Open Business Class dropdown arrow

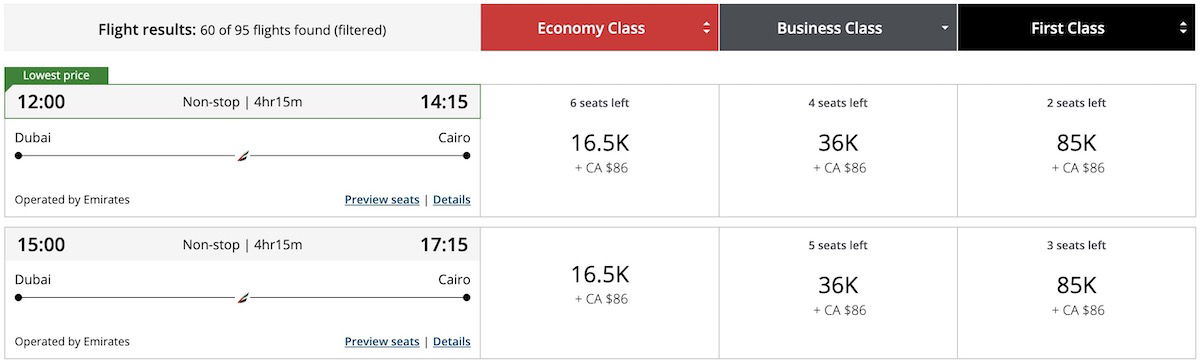click(945, 28)
